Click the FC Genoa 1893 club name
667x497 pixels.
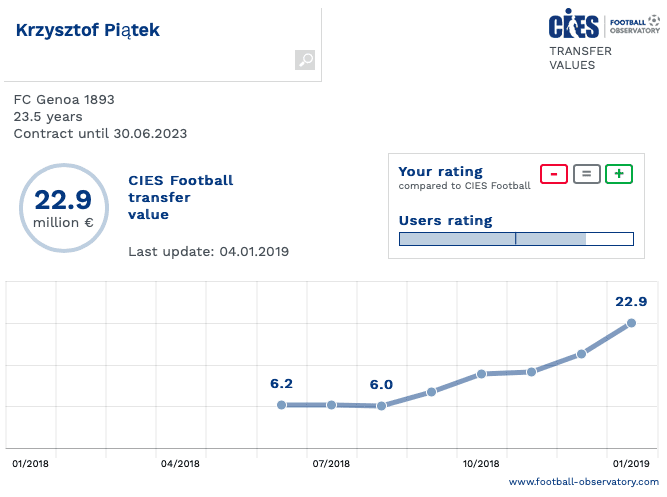pos(64,100)
